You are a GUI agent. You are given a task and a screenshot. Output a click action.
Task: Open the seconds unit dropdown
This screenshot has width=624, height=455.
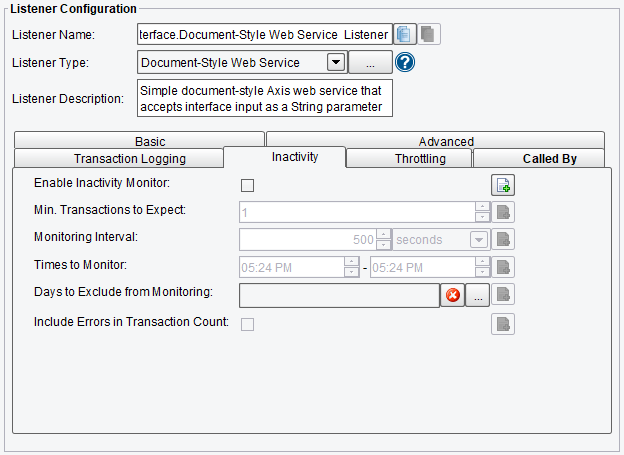[x=479, y=240]
